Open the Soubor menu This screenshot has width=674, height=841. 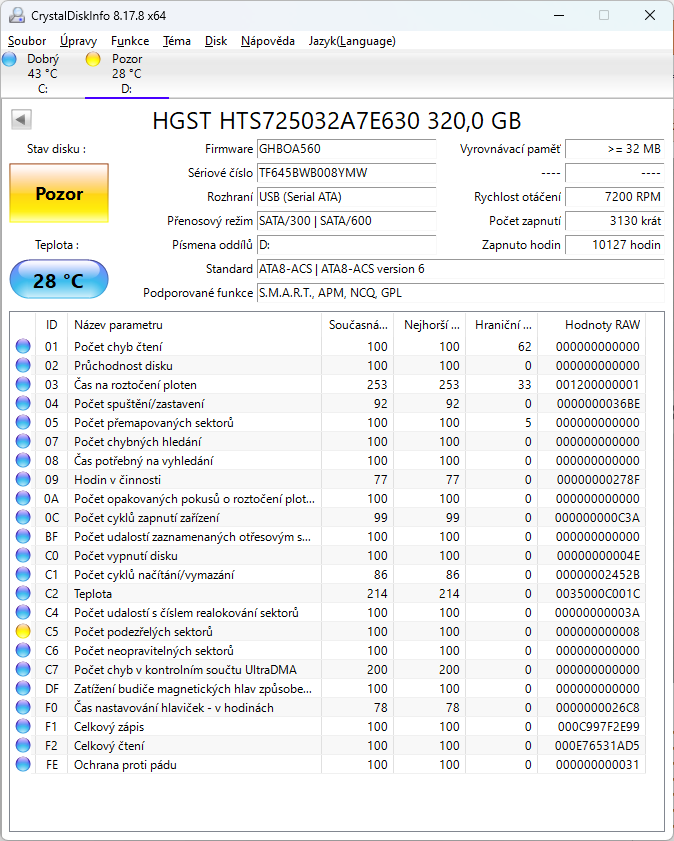[27, 41]
